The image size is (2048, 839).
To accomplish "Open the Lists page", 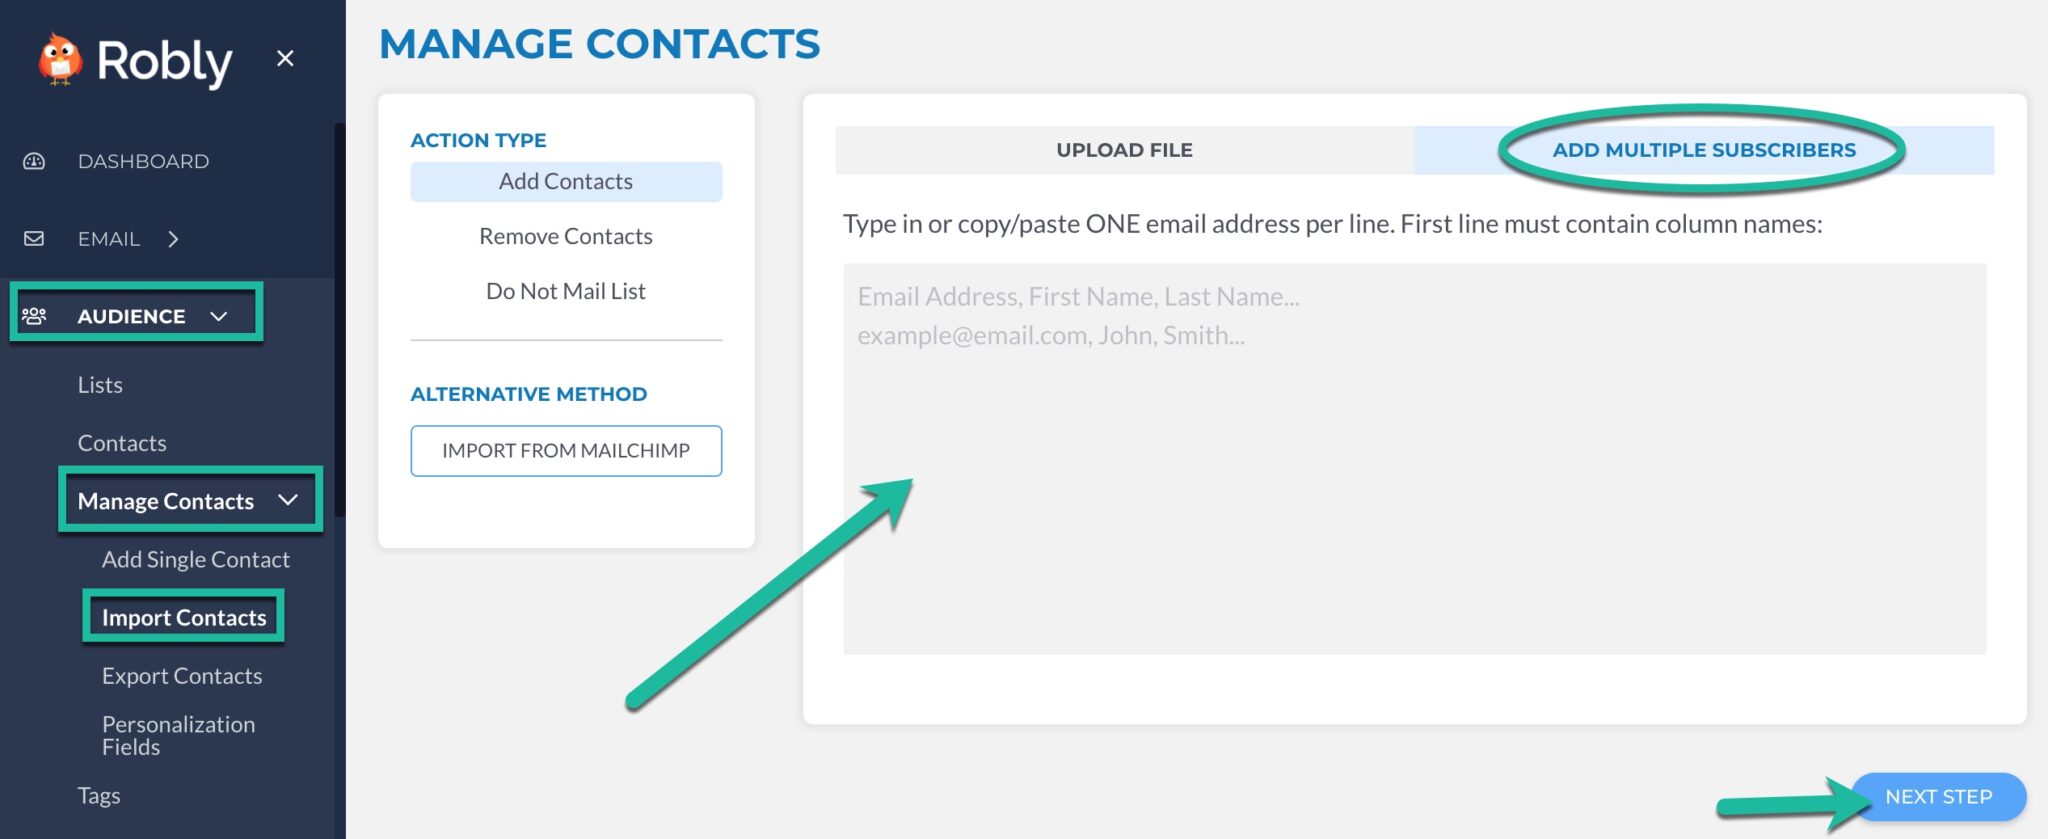I will tap(99, 384).
